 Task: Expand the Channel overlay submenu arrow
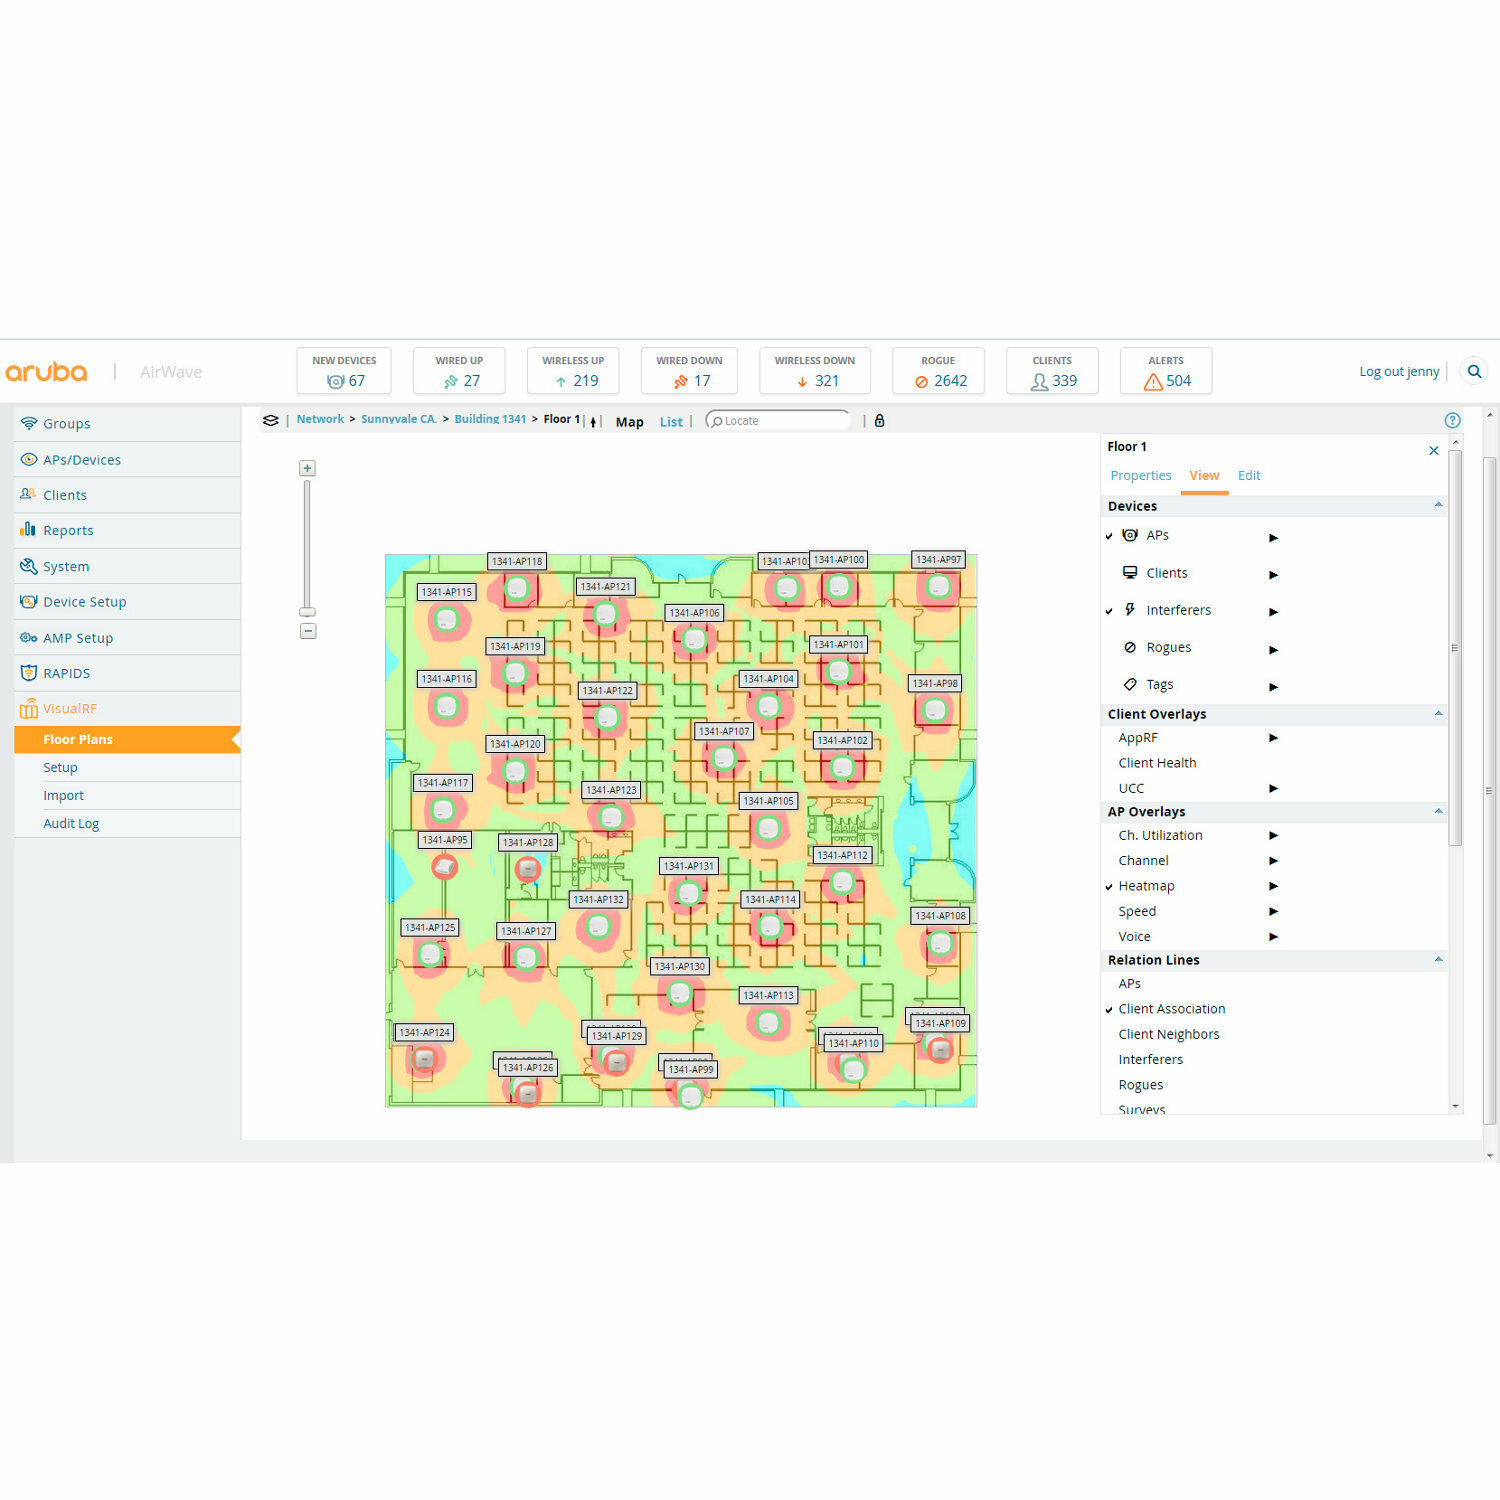point(1273,861)
